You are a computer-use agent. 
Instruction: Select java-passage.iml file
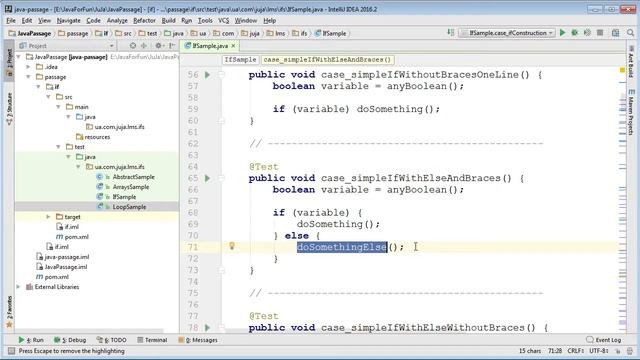[x=67, y=257]
